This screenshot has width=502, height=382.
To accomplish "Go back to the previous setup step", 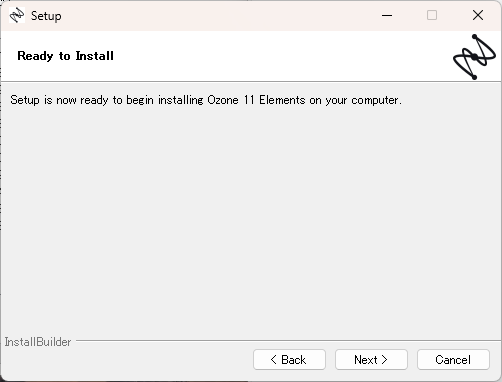I will [289, 360].
